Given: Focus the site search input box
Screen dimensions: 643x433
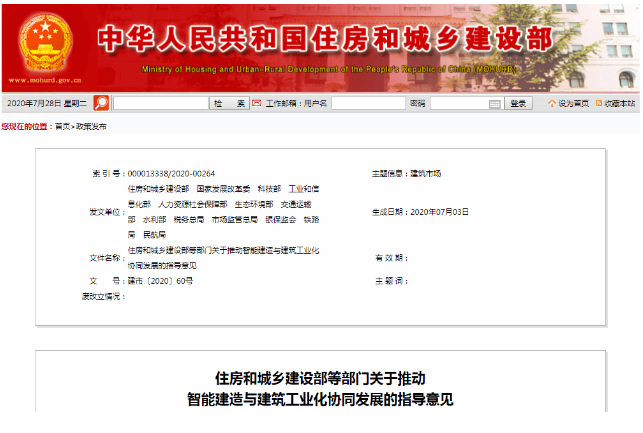Looking at the screenshot, I should coord(161,103).
